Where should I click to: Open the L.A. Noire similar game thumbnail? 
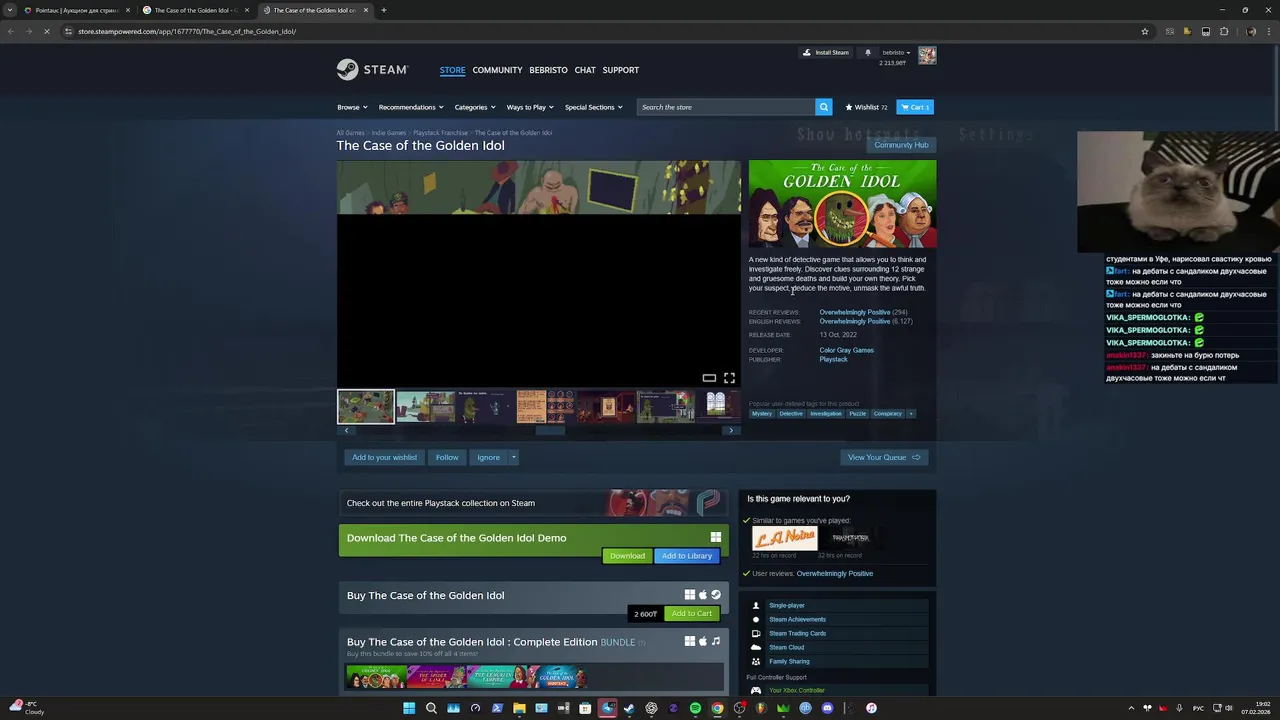(785, 538)
